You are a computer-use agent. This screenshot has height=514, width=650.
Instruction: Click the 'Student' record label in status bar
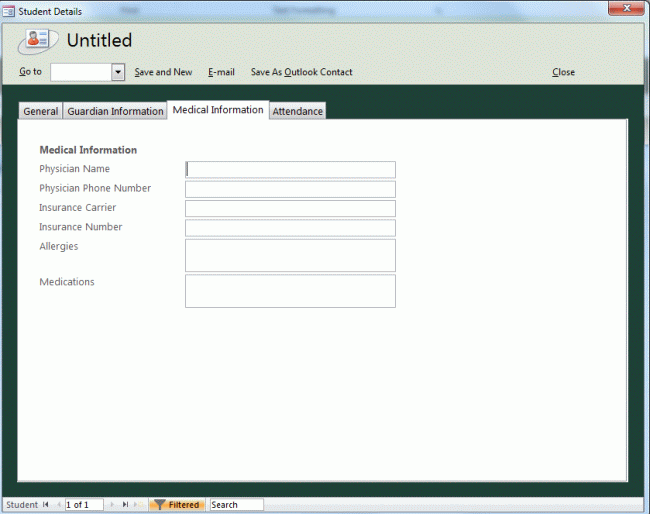point(22,504)
